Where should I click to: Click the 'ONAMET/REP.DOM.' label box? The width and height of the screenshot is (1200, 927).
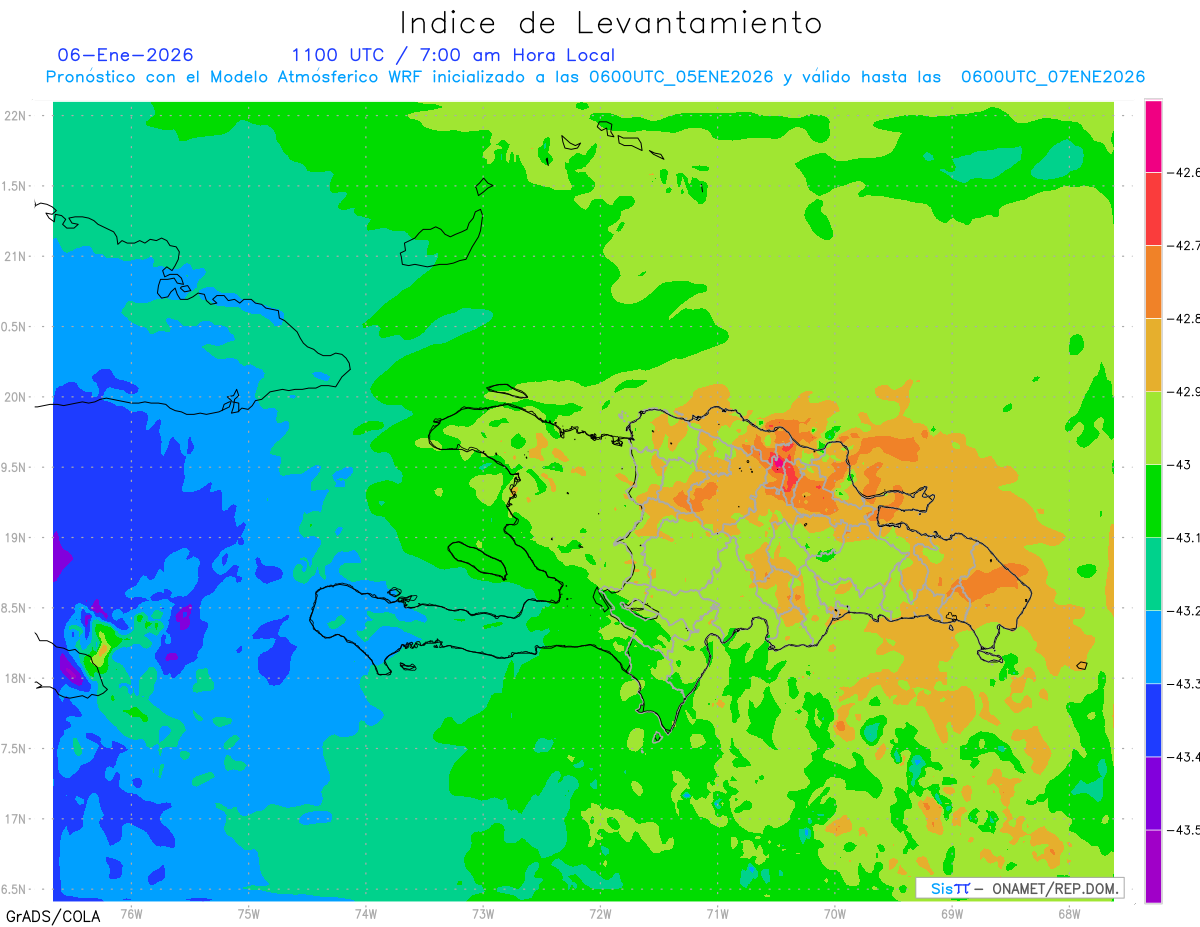(1019, 888)
